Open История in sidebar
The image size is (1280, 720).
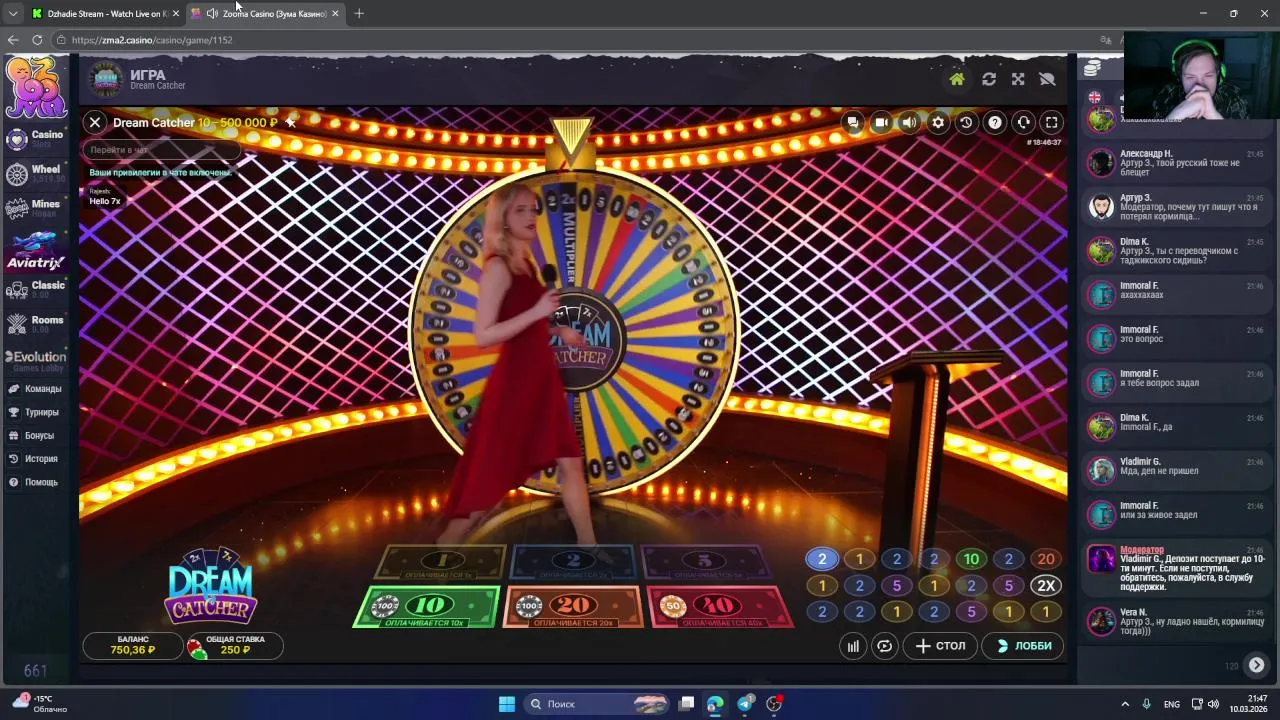tap(36, 459)
